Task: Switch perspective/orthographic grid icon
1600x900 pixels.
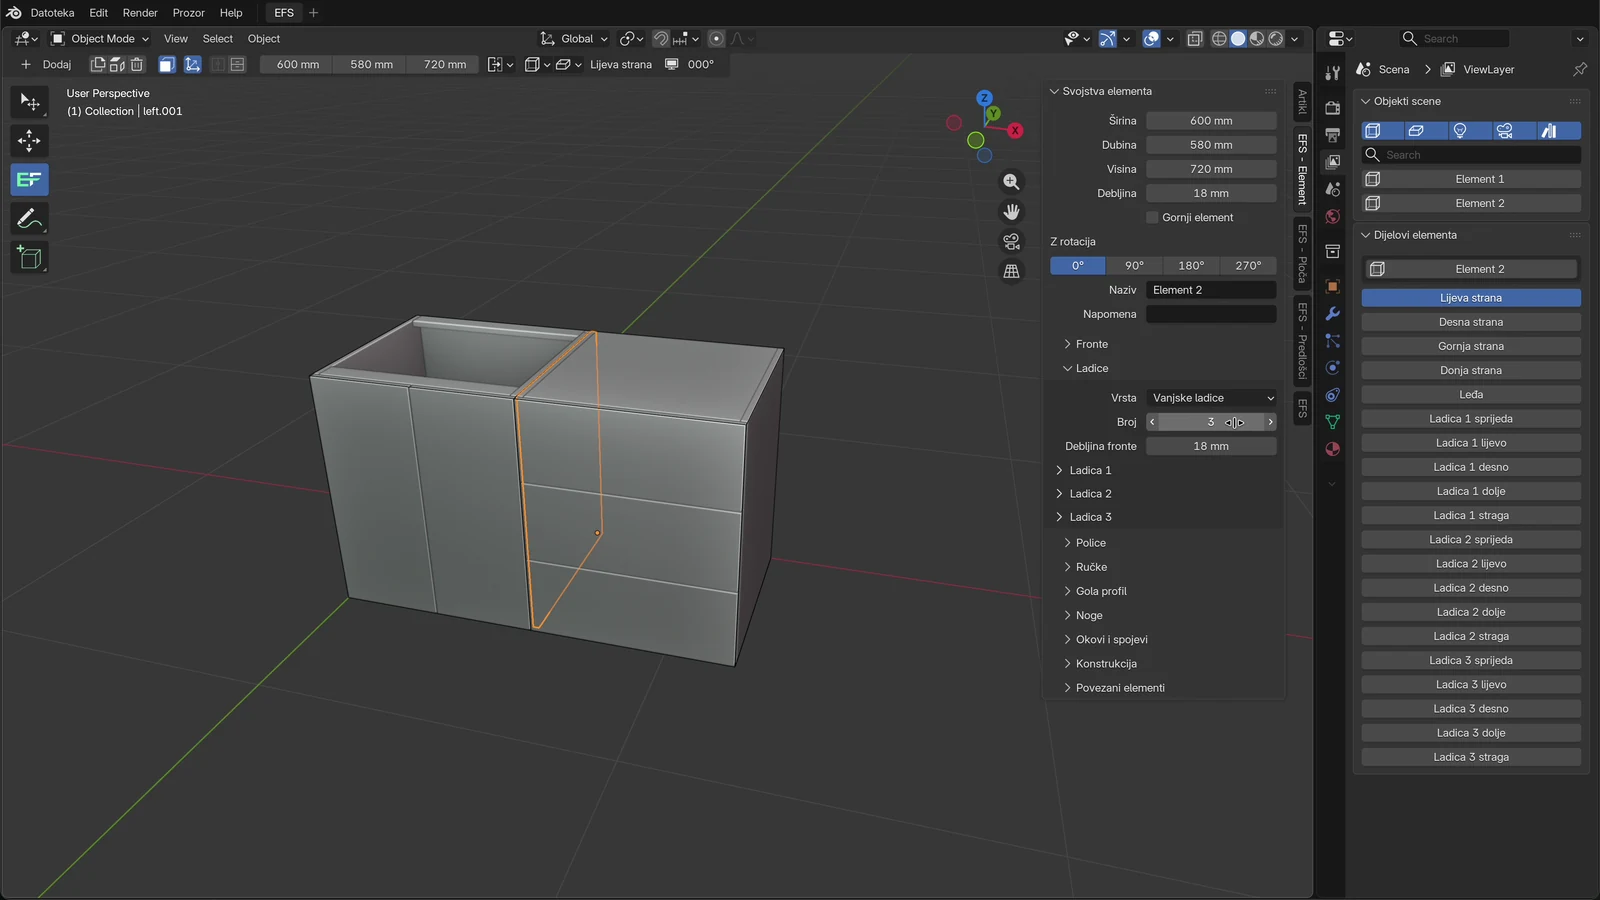Action: click(x=1012, y=272)
